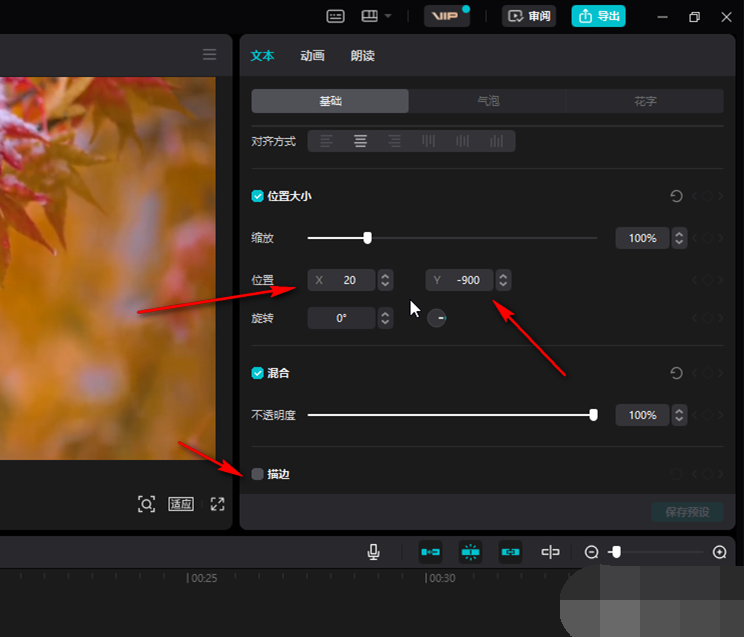Click the timeline zoom in magnifier
The height and width of the screenshot is (637, 744).
(719, 552)
